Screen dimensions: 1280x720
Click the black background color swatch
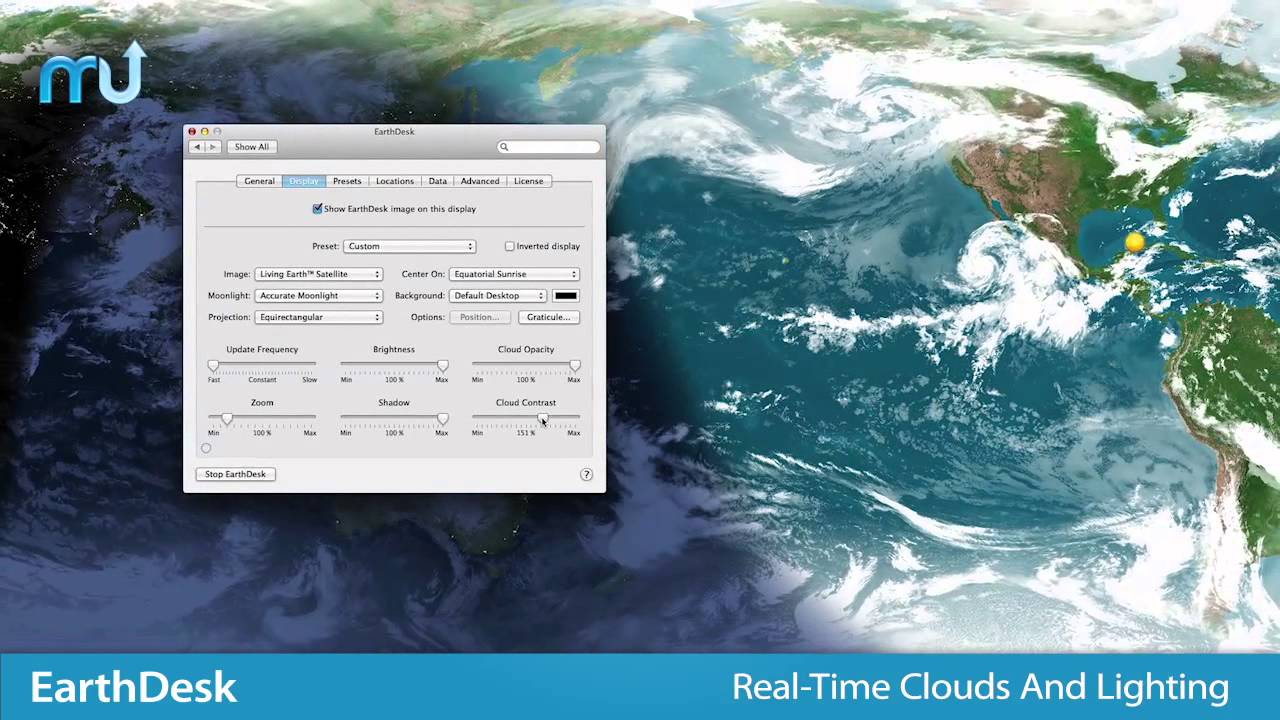click(566, 296)
